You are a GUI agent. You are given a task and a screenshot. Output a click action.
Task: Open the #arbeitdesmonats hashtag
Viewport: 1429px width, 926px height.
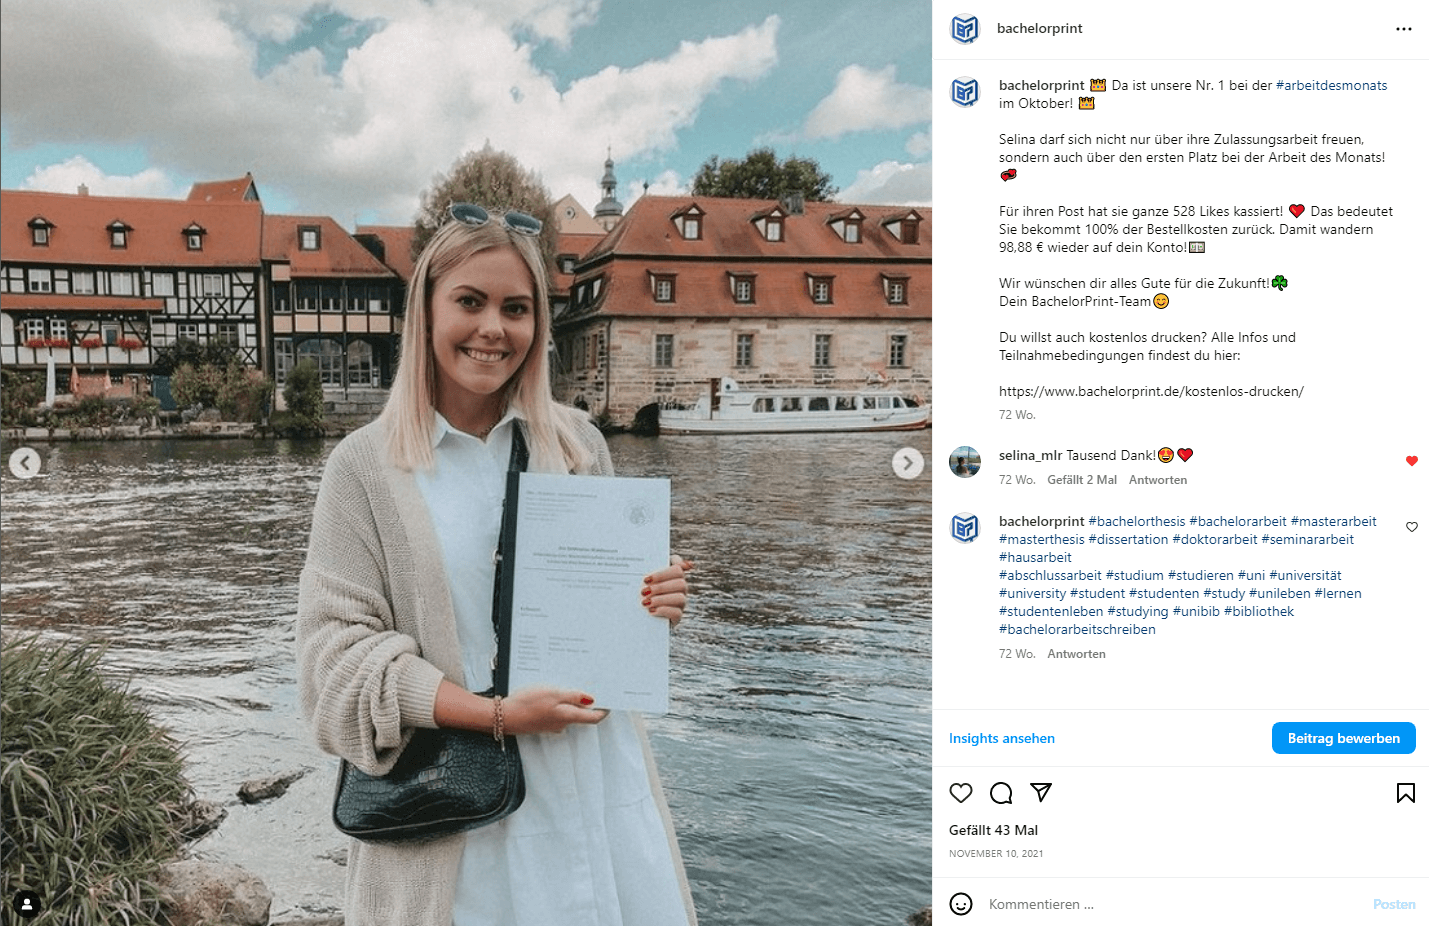pyautogui.click(x=1332, y=85)
